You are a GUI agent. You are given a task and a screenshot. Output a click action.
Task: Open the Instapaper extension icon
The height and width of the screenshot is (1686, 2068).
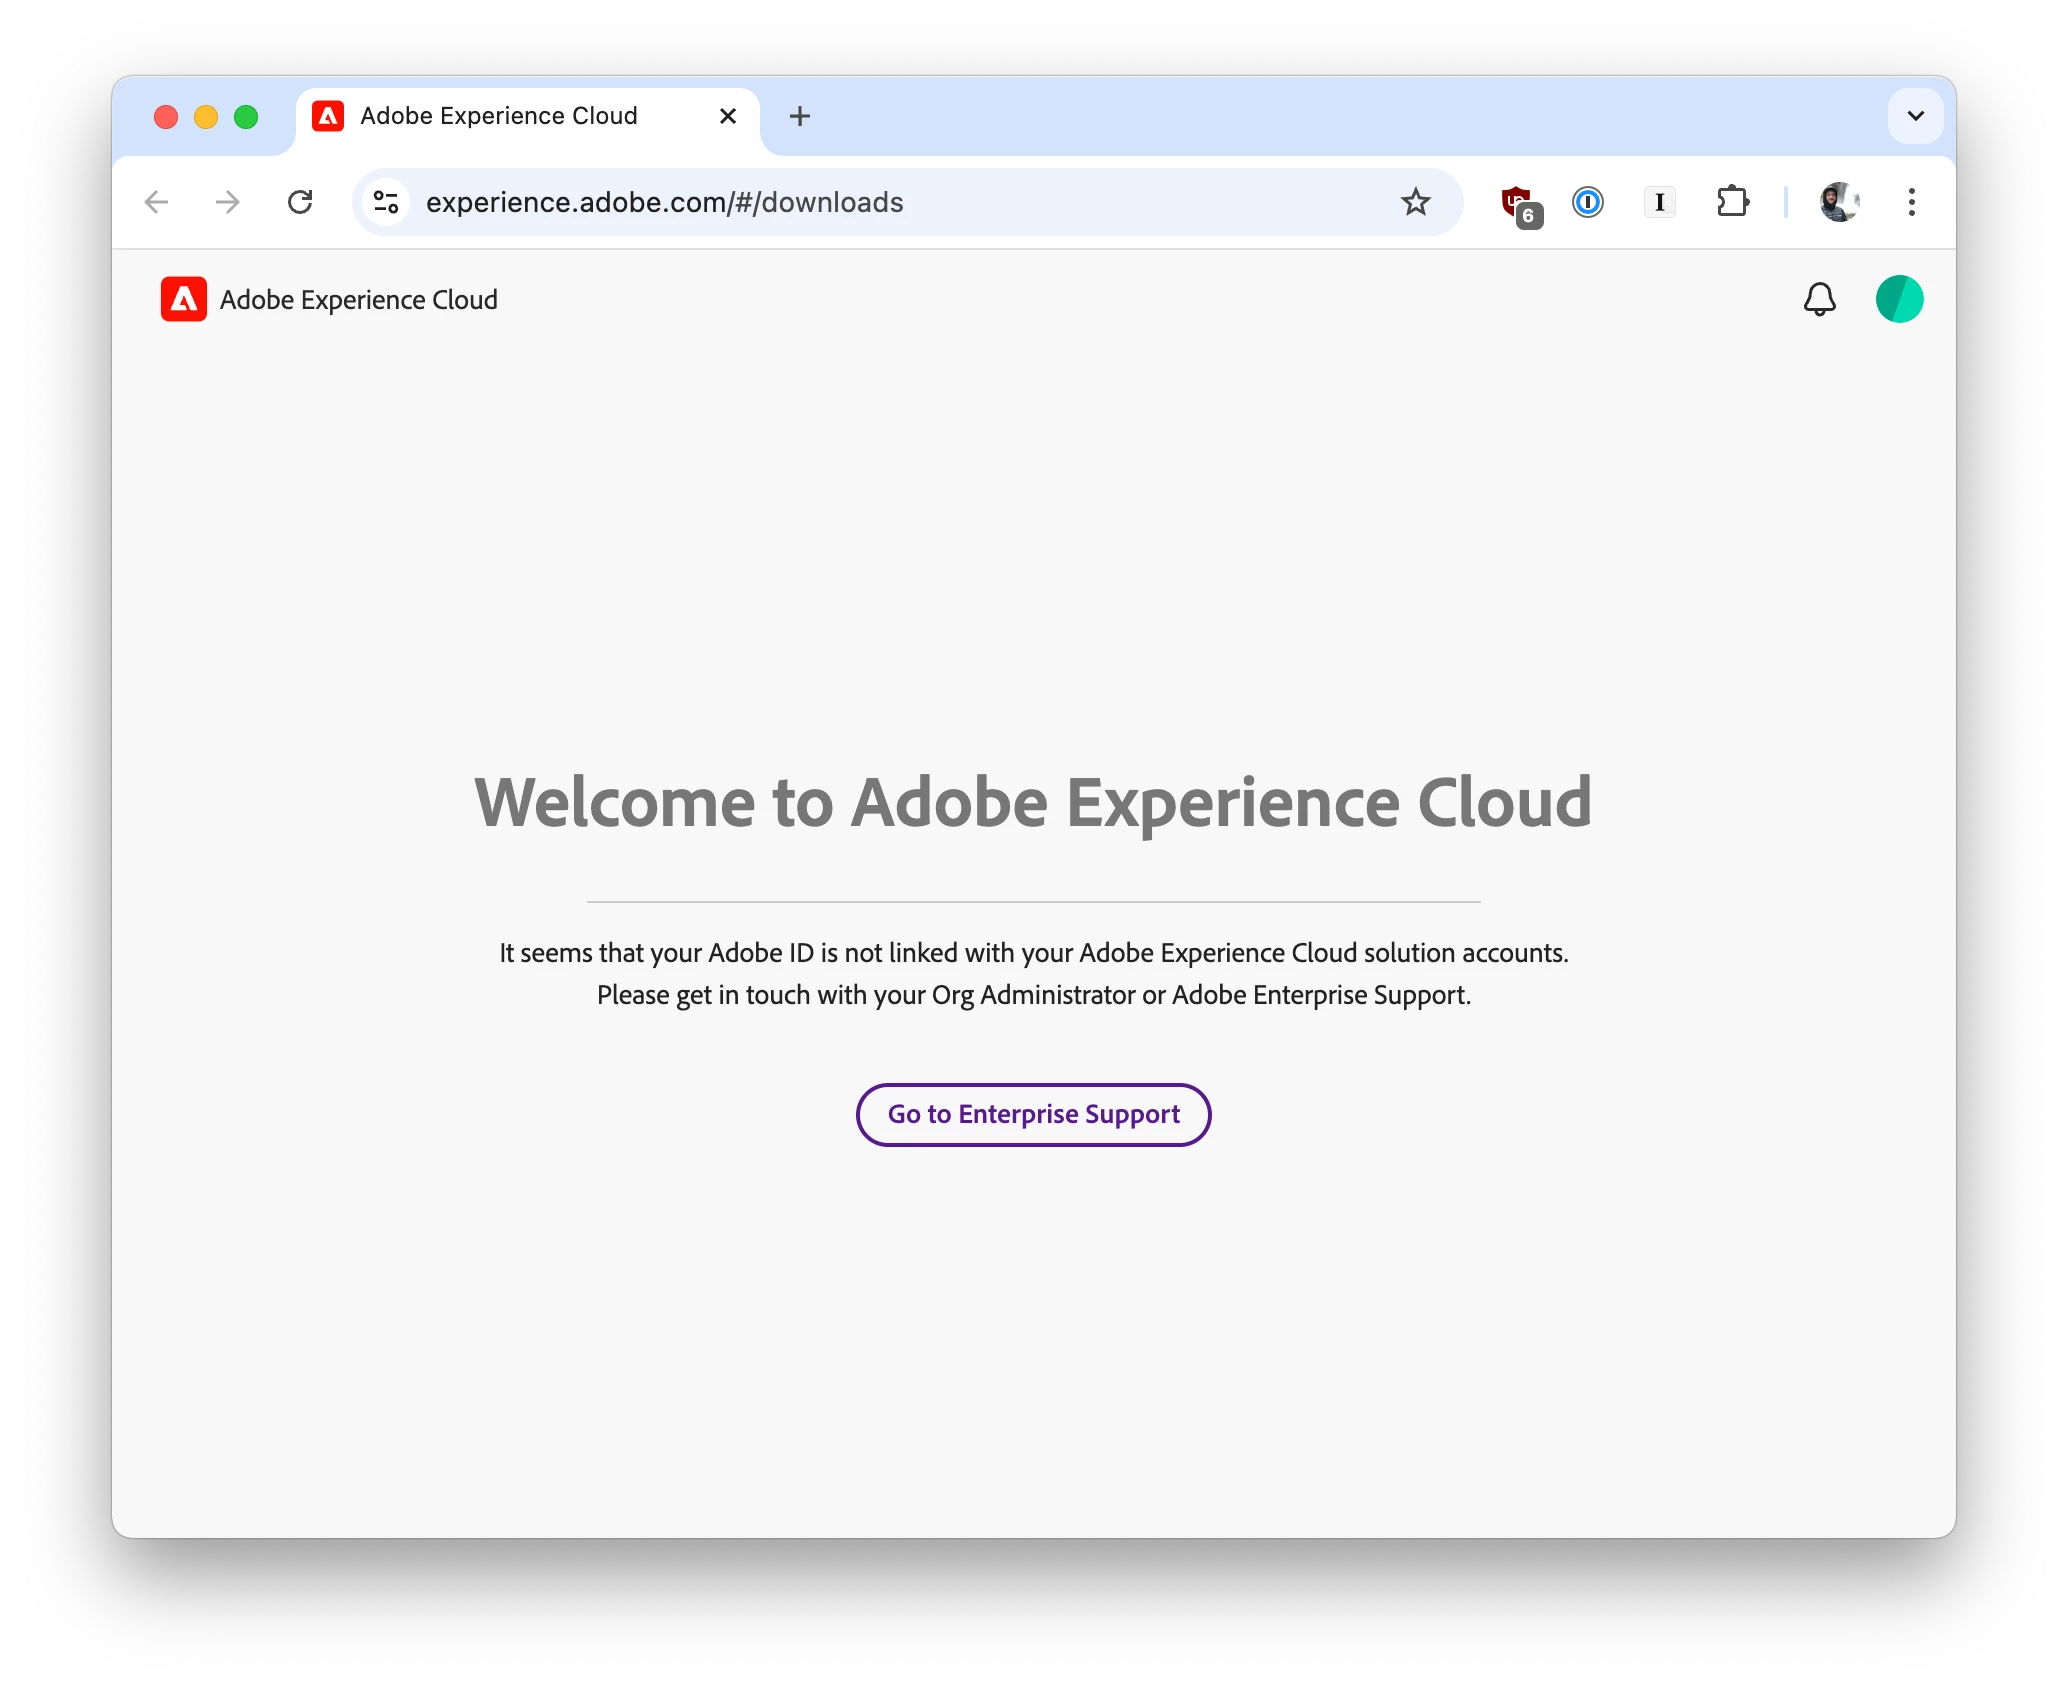(x=1659, y=202)
